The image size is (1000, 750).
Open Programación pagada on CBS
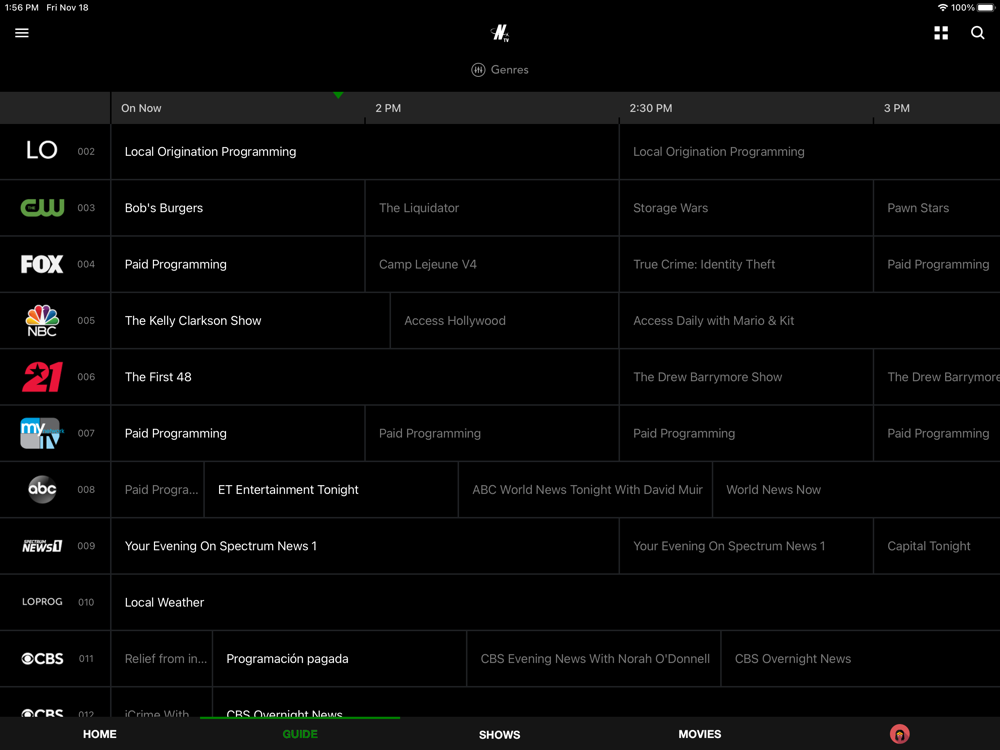coord(339,659)
